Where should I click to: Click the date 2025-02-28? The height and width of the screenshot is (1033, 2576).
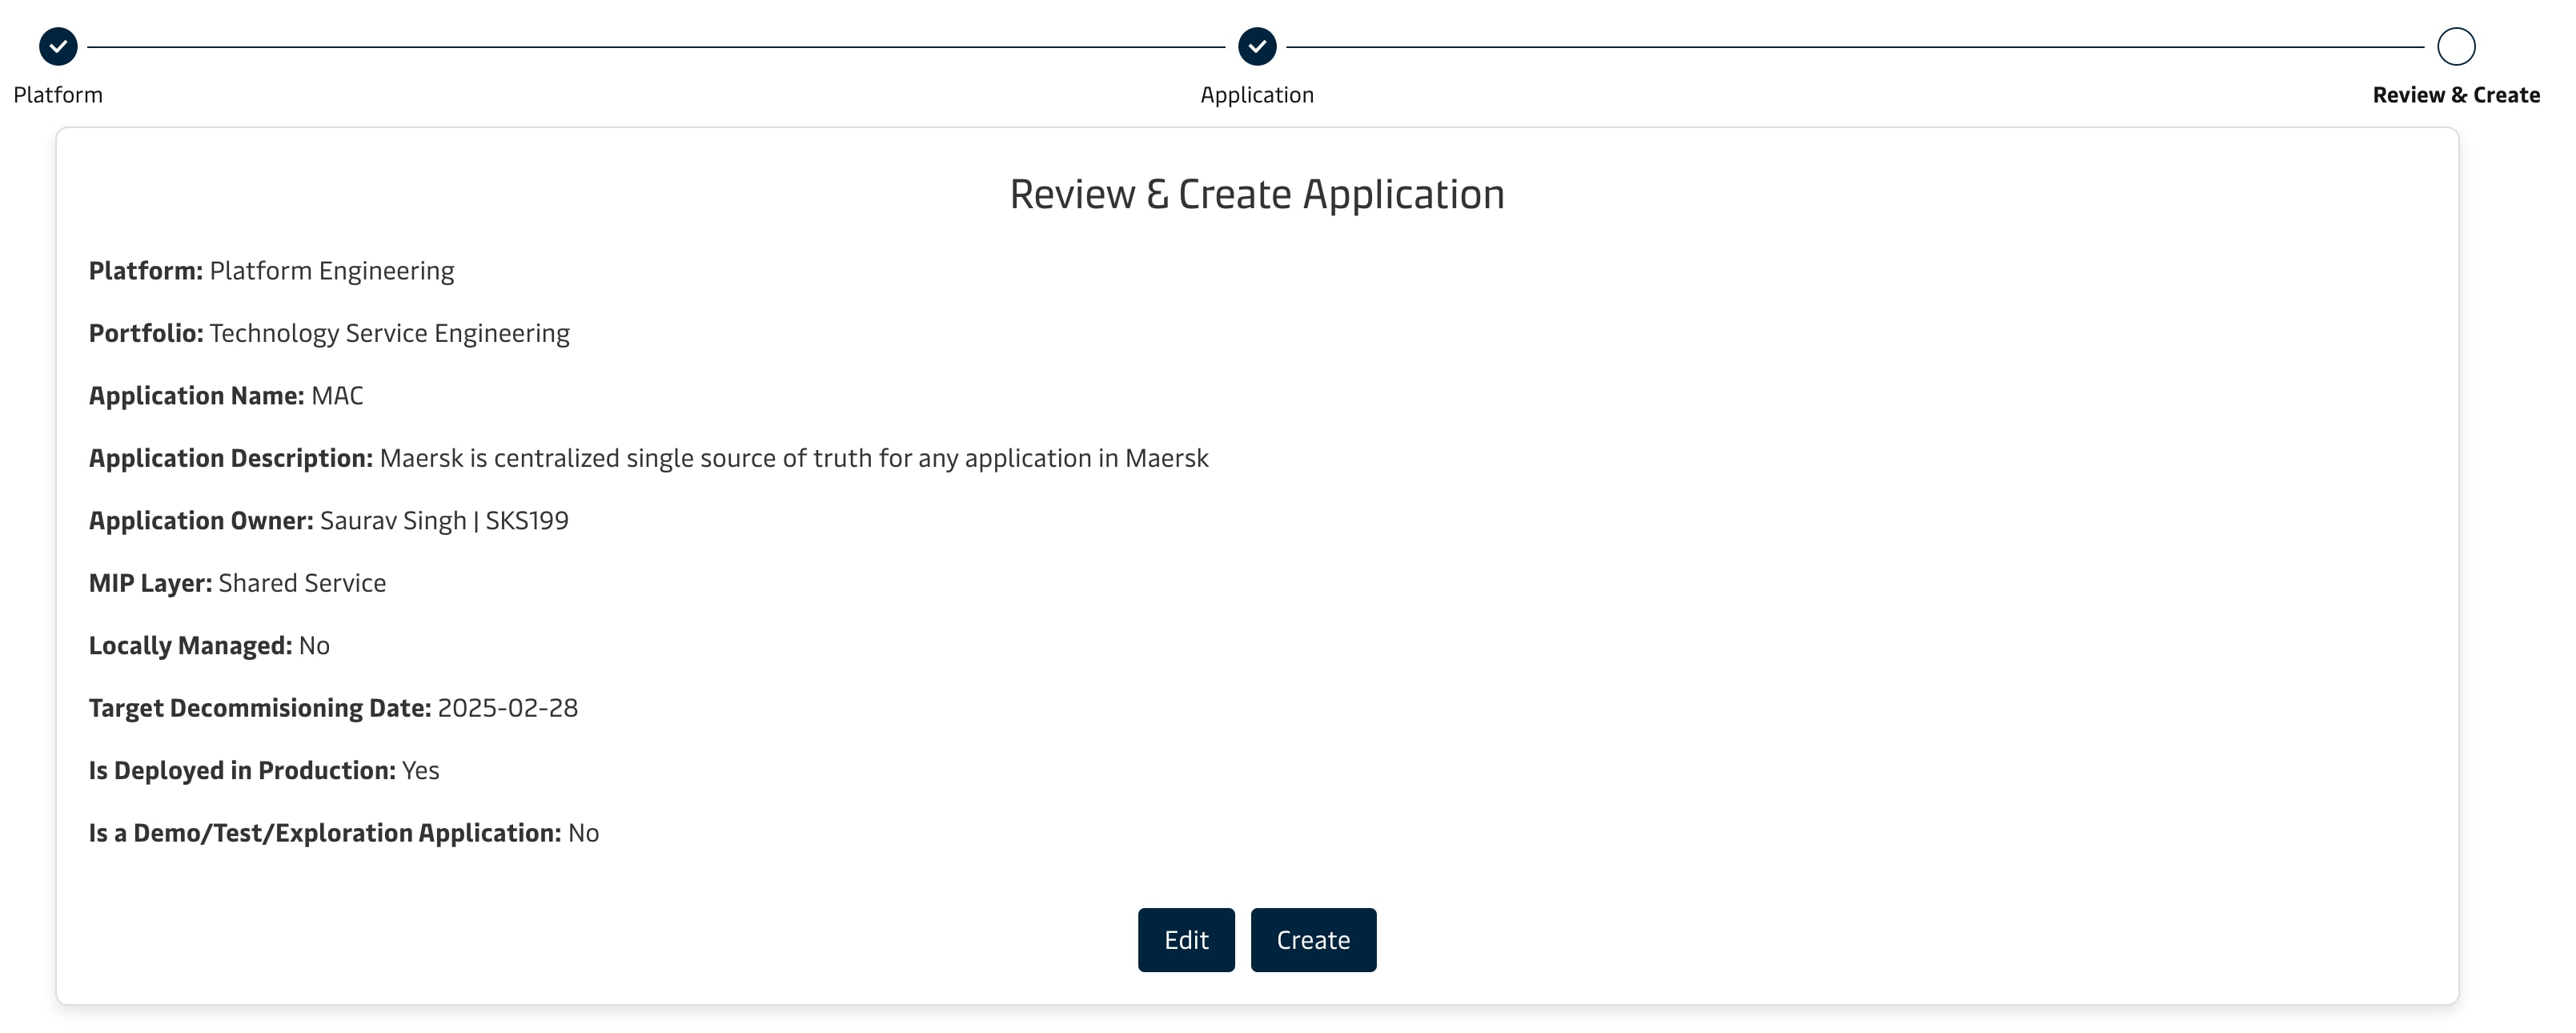(x=508, y=708)
